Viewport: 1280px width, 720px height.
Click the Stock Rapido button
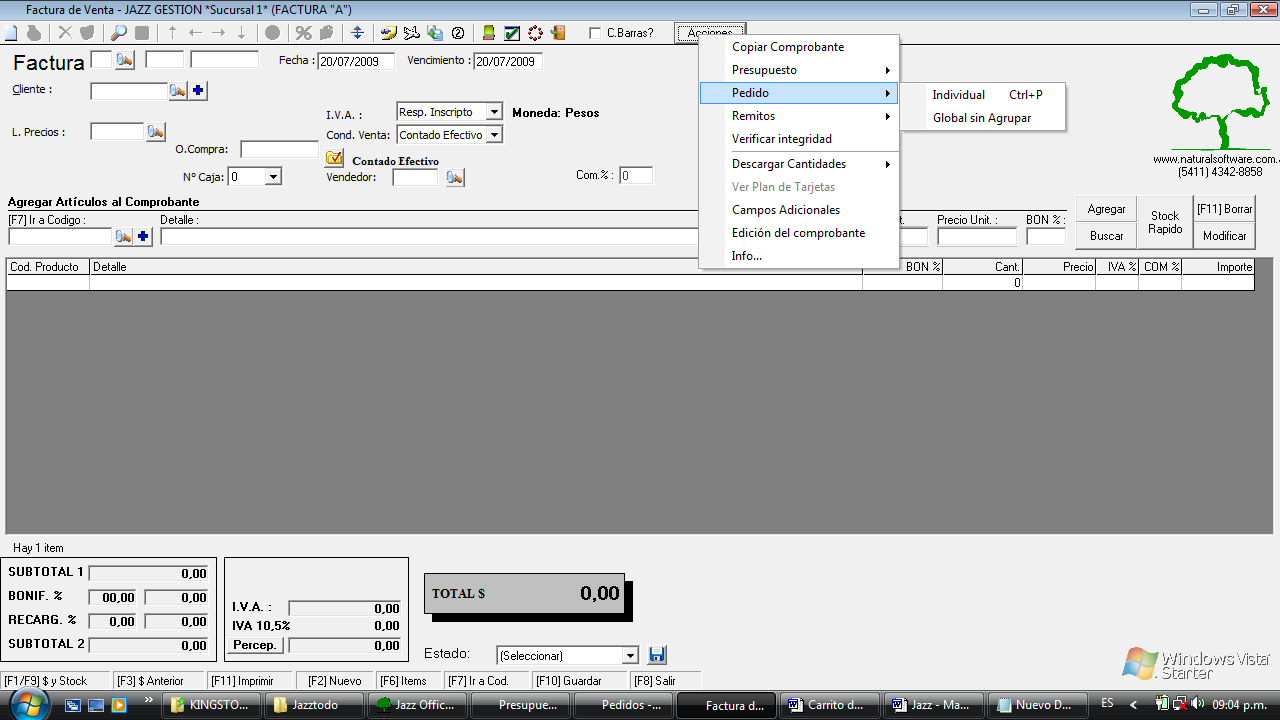pos(1165,222)
